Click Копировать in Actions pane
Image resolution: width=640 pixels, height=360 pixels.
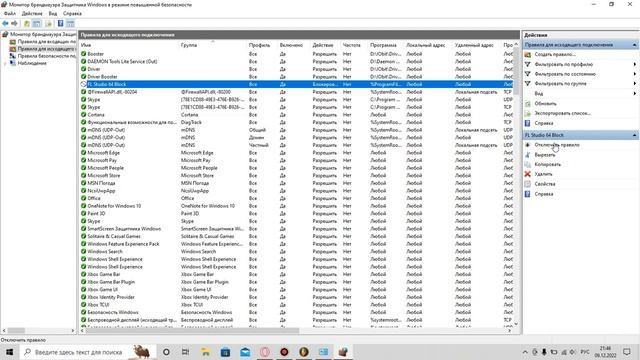pos(547,164)
